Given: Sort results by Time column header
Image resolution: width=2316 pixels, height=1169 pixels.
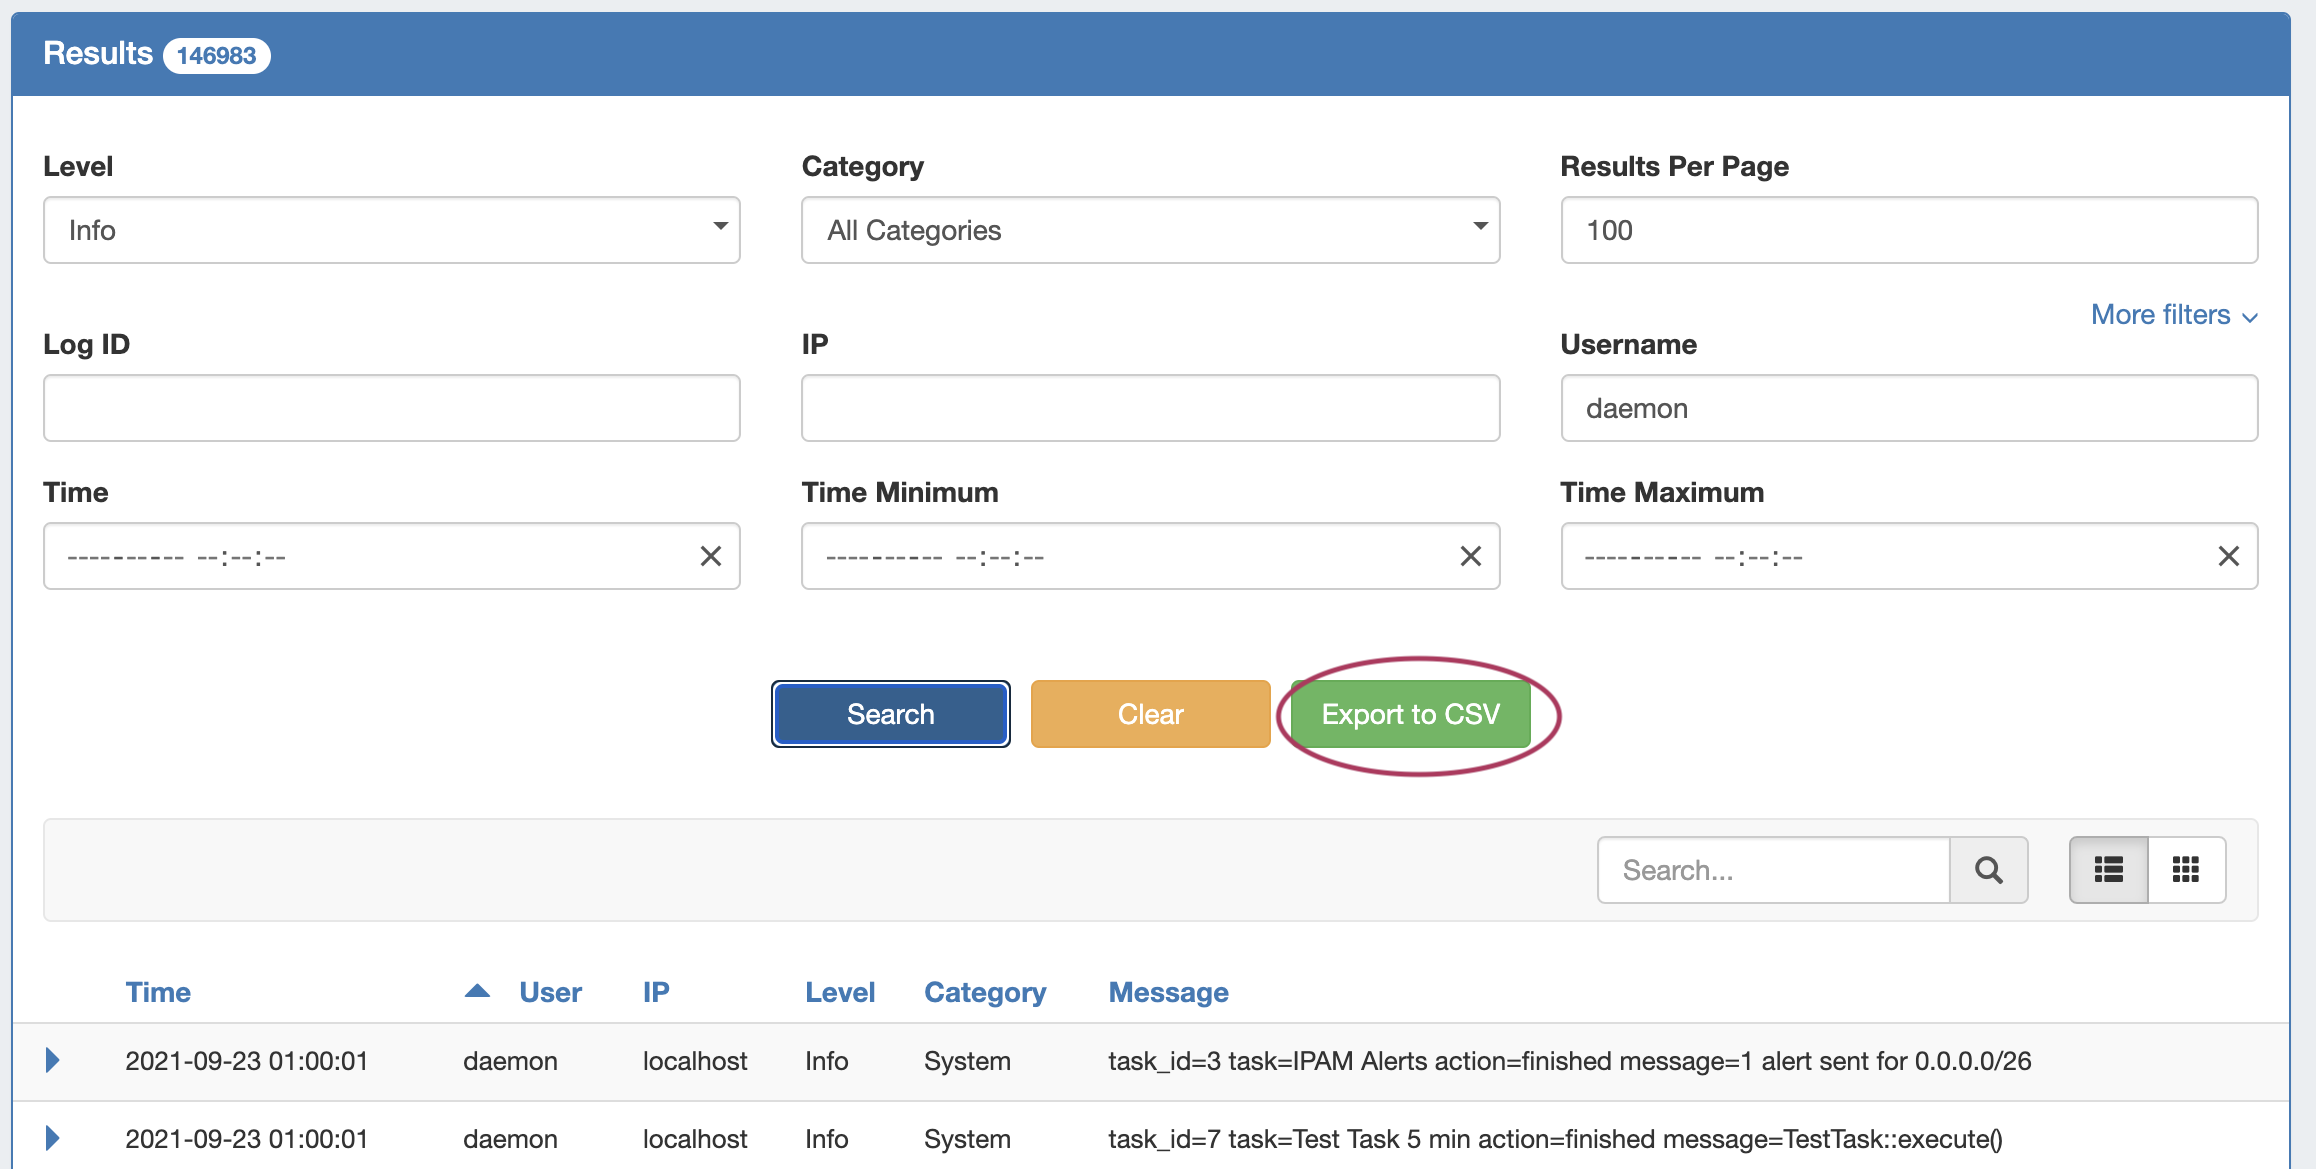Looking at the screenshot, I should click(x=158, y=992).
